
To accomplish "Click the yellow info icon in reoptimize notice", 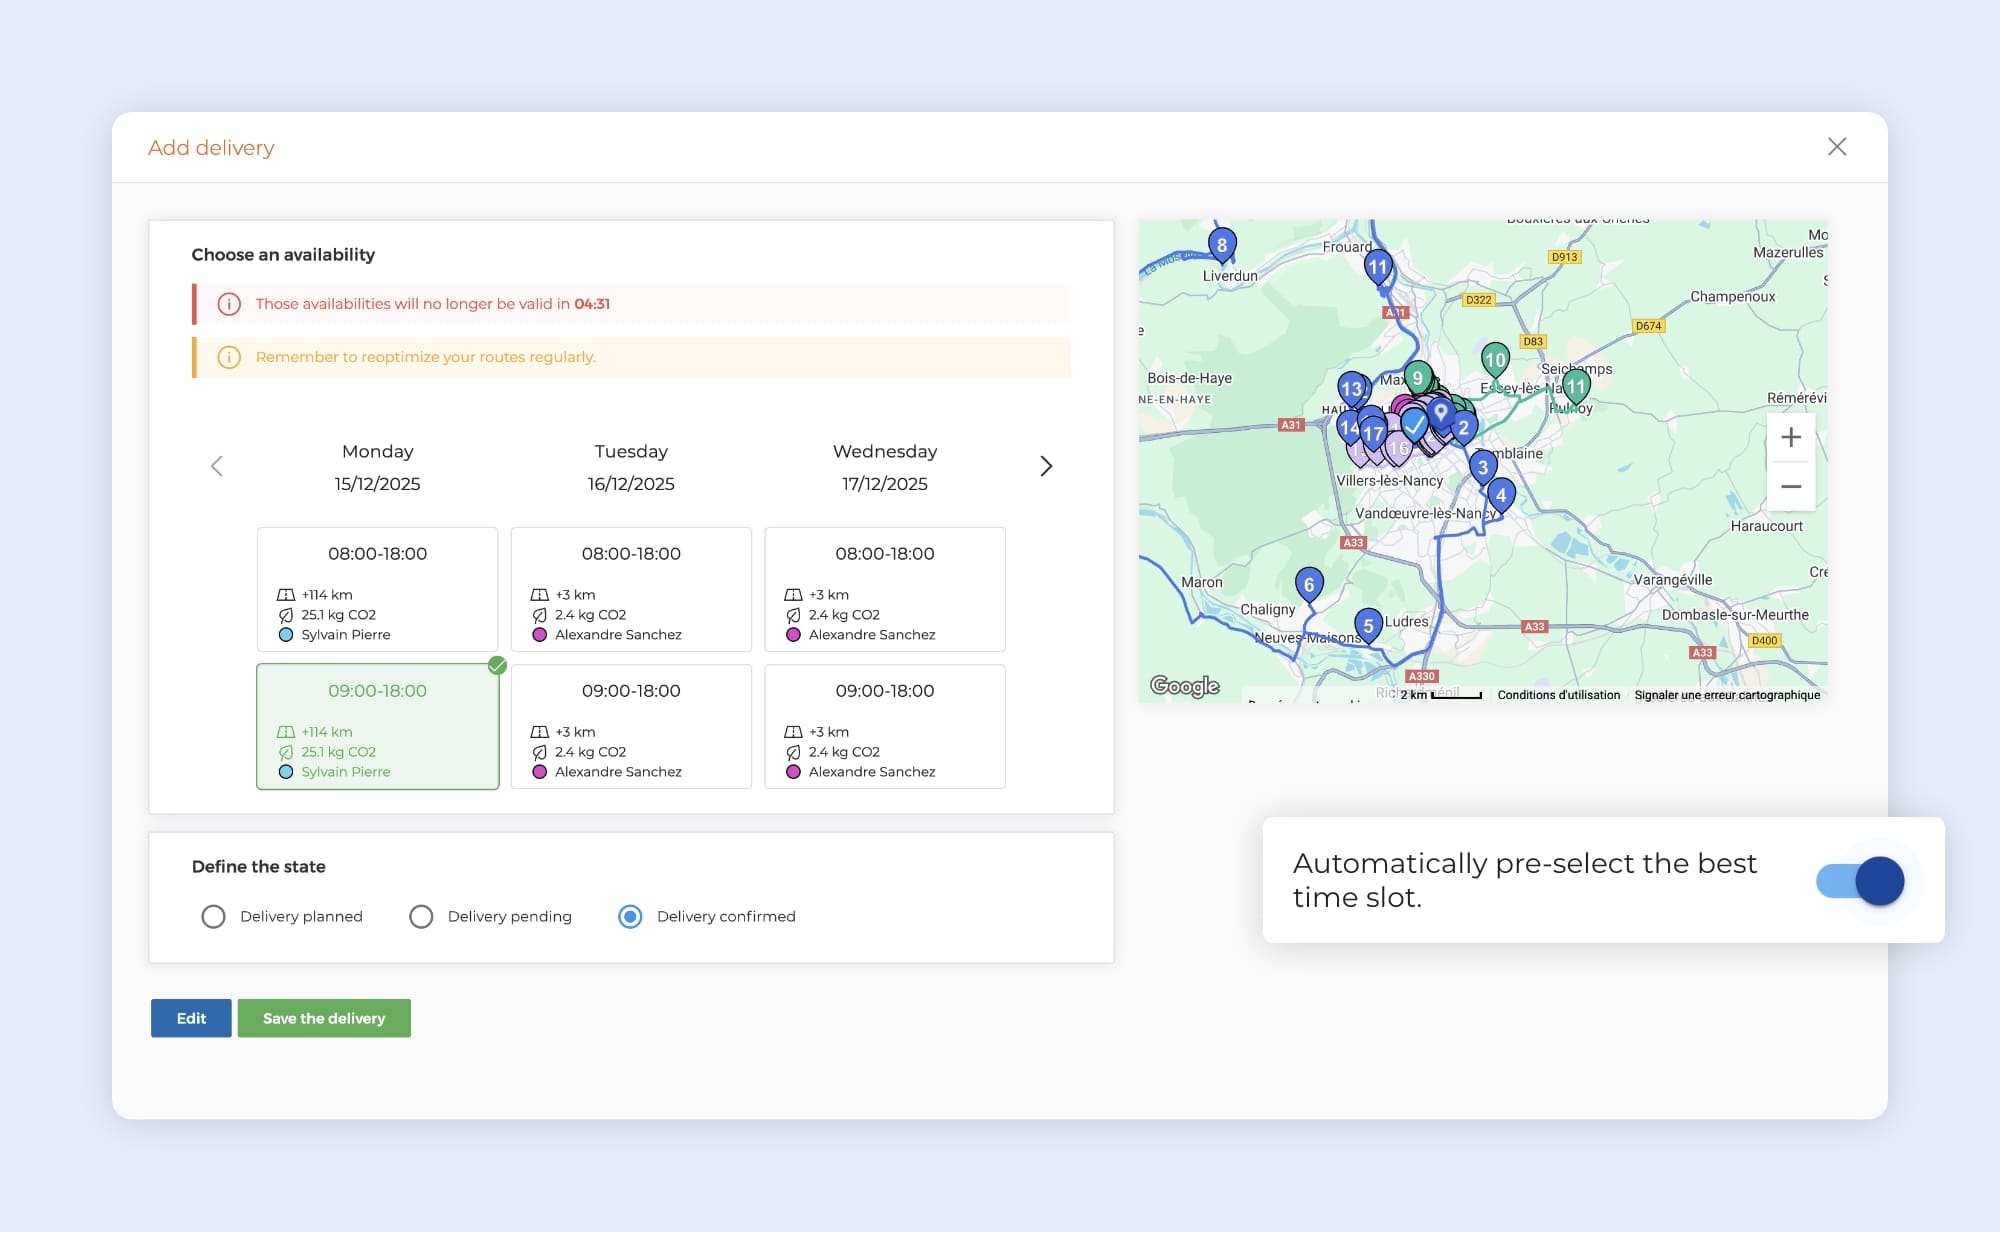I will pos(229,357).
